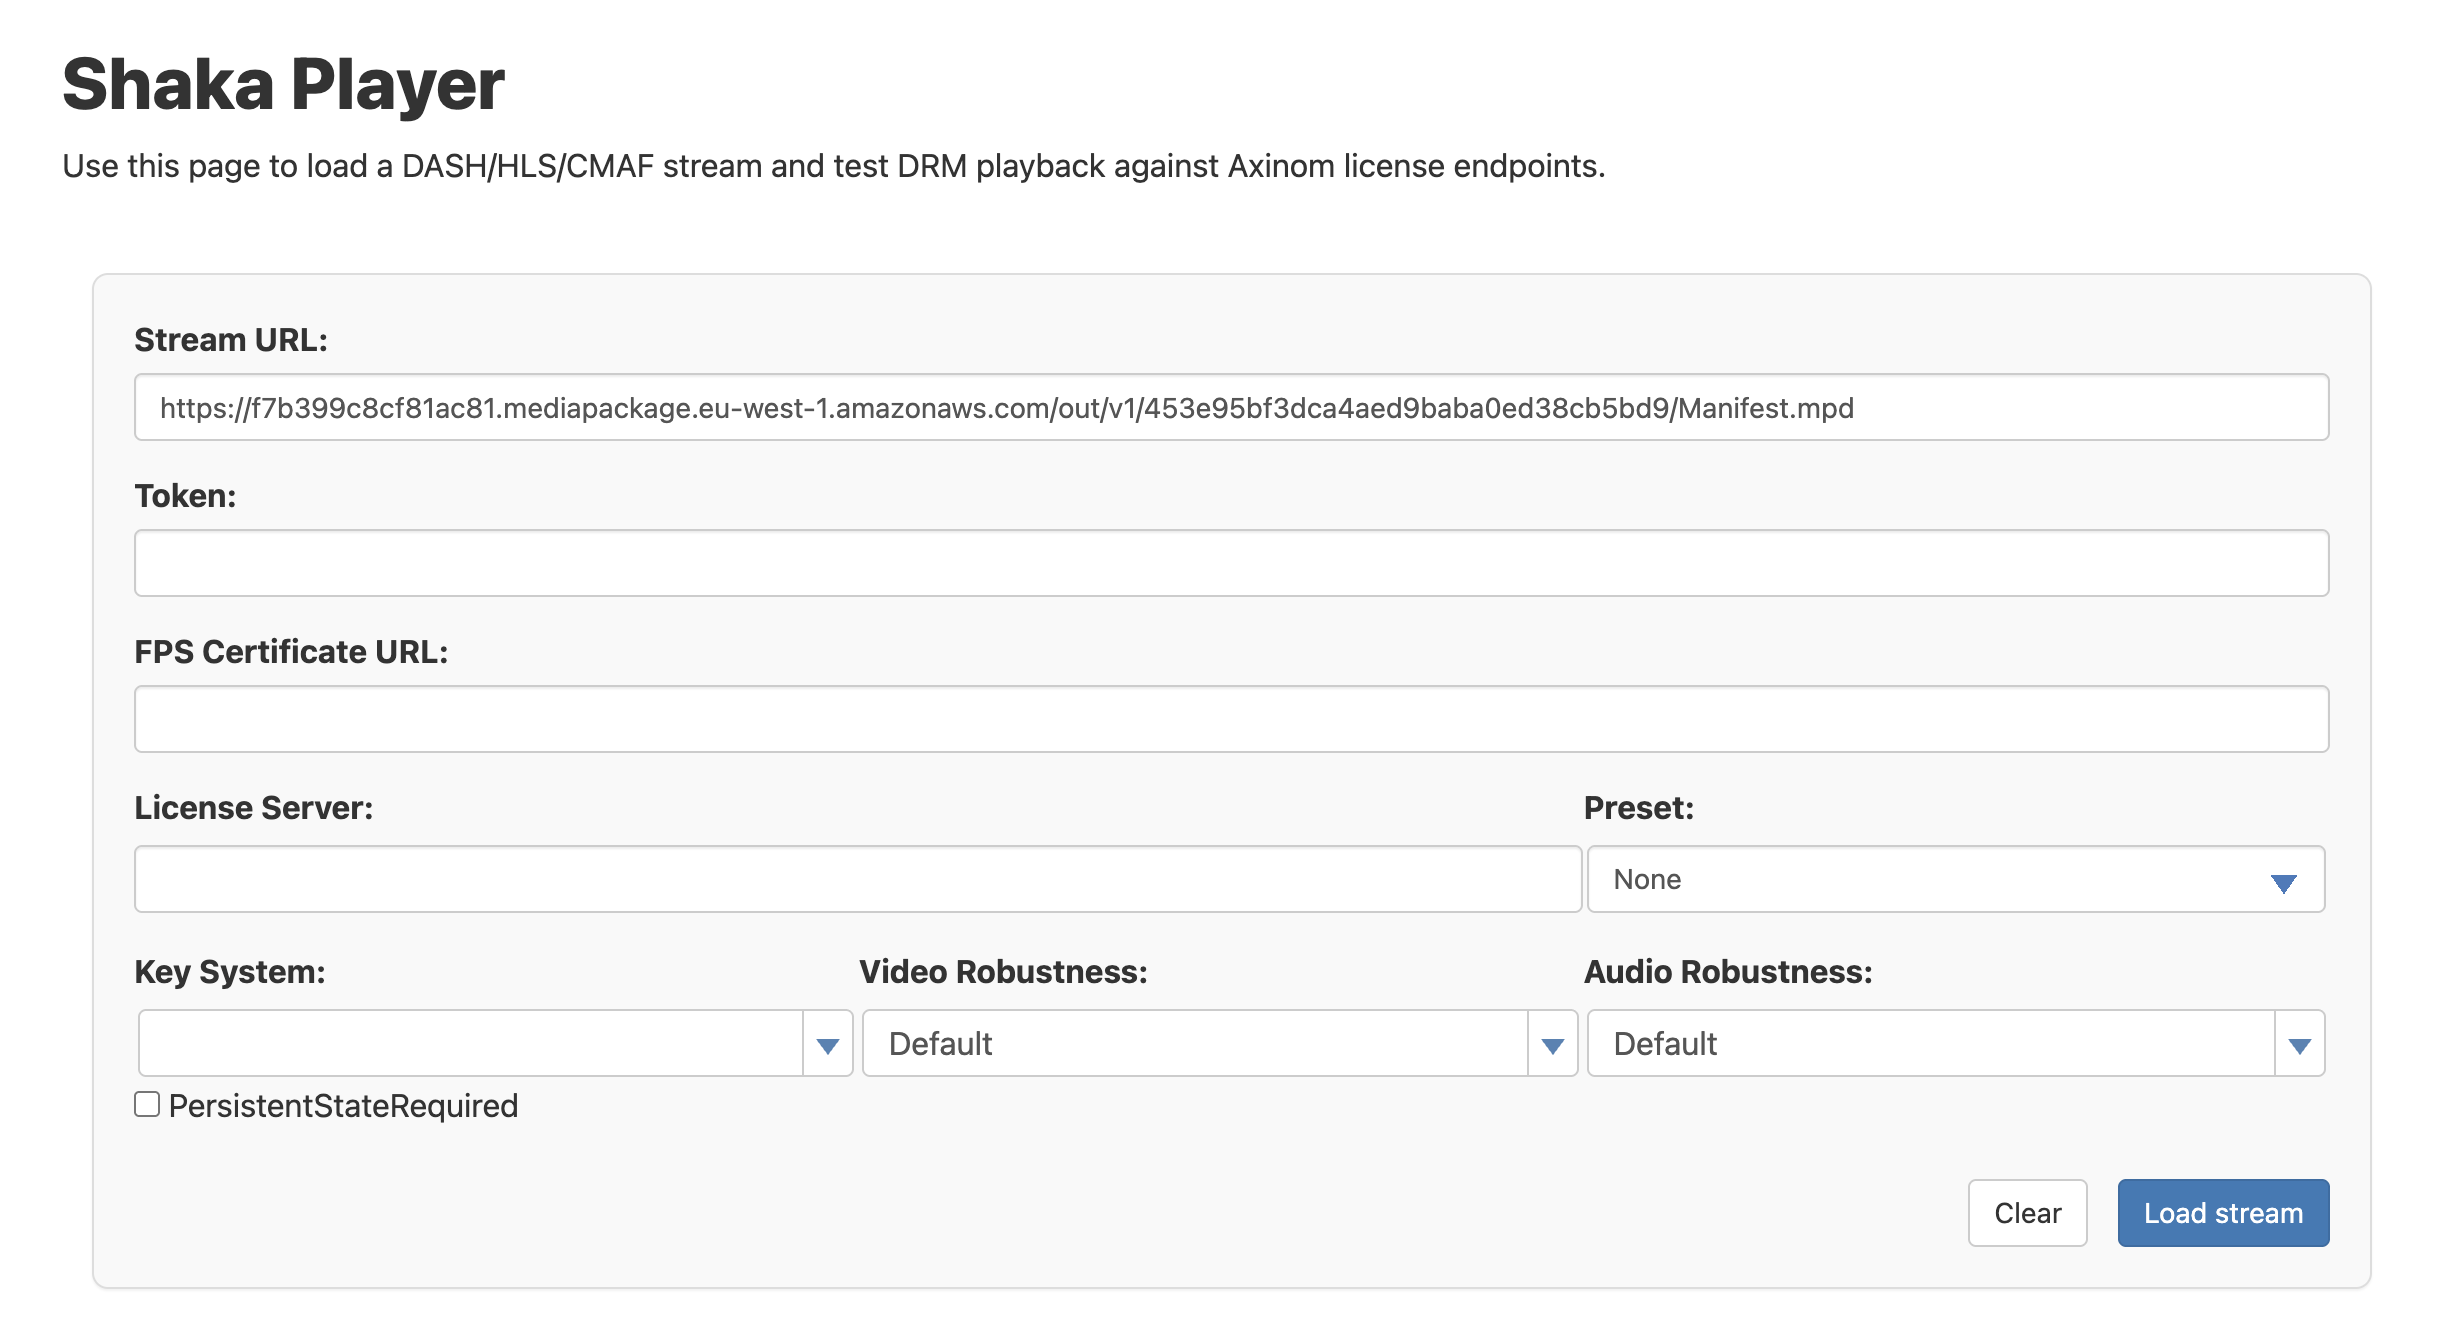Click the Stream URL label
This screenshot has height=1326, width=2456.
pyautogui.click(x=231, y=340)
